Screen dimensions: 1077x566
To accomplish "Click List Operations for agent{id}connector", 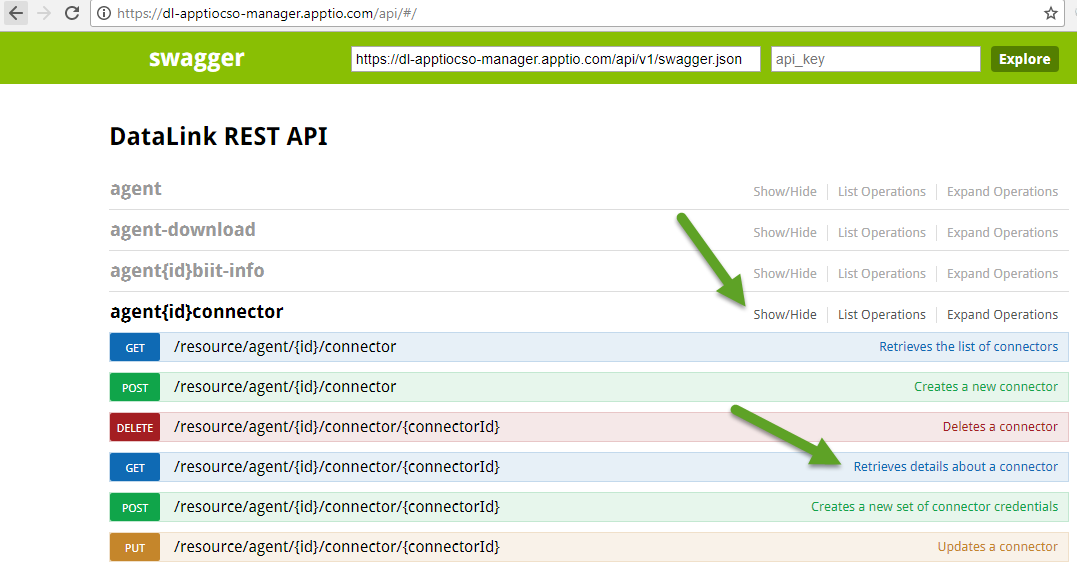I will coord(882,315).
